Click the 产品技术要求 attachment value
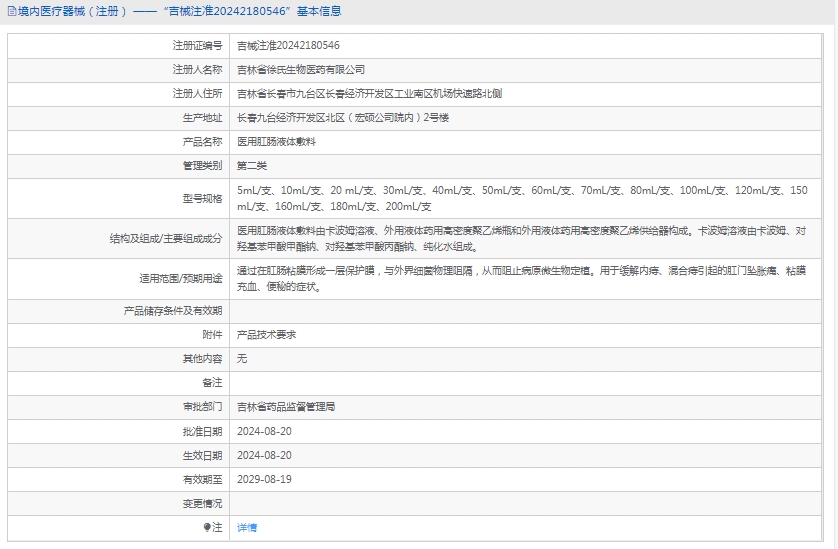The width and height of the screenshot is (838, 549). (x=266, y=335)
